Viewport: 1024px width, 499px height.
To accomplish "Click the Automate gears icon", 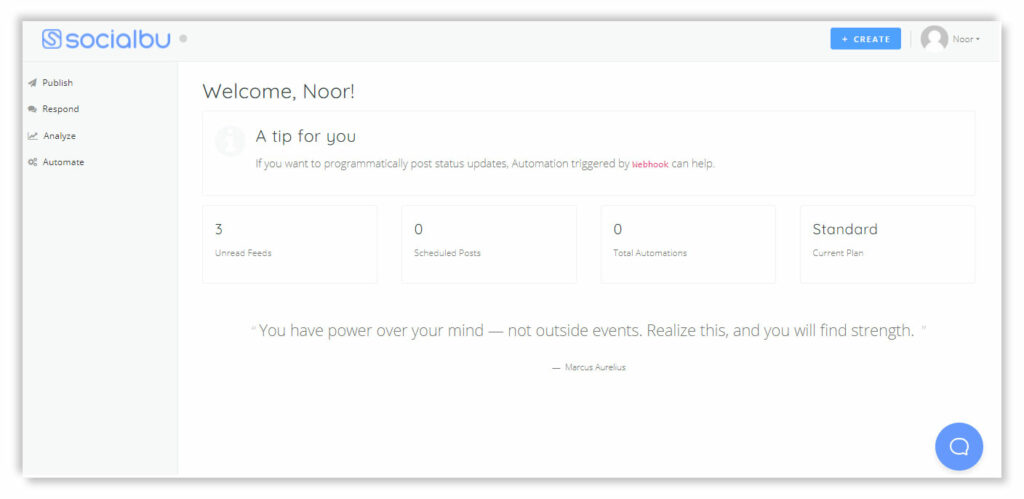I will pyautogui.click(x=33, y=162).
